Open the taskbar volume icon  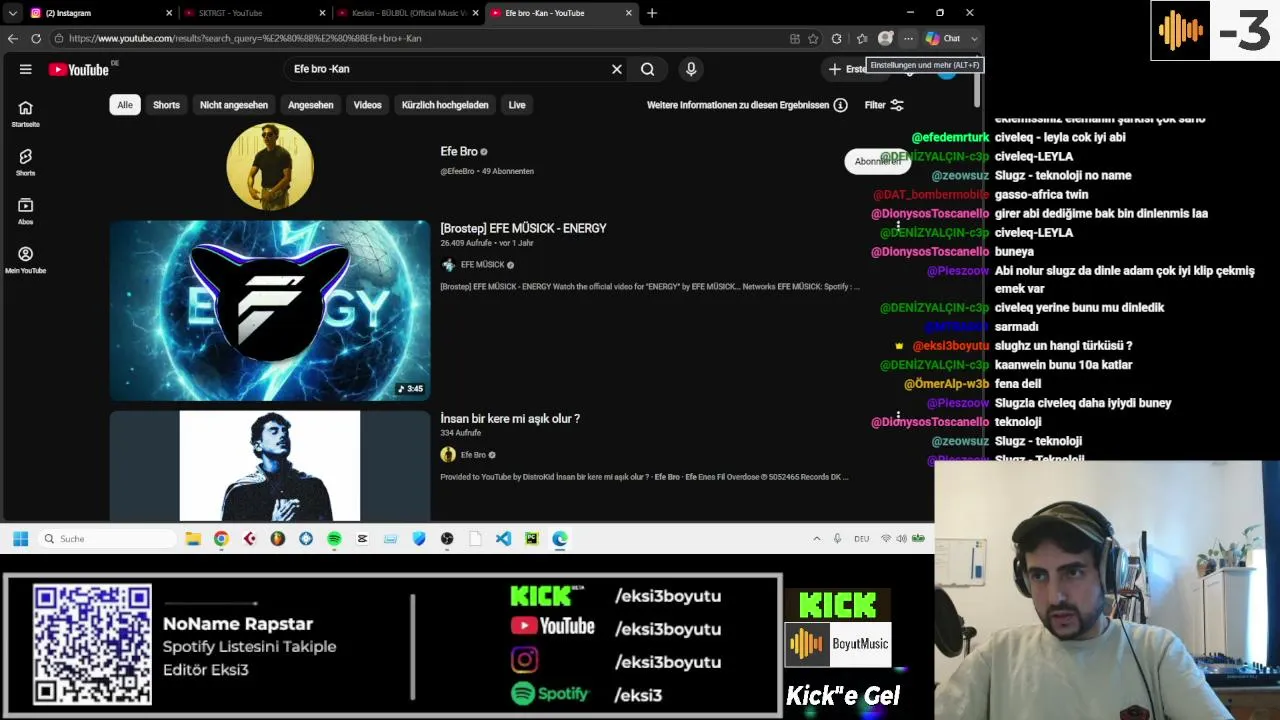point(901,539)
